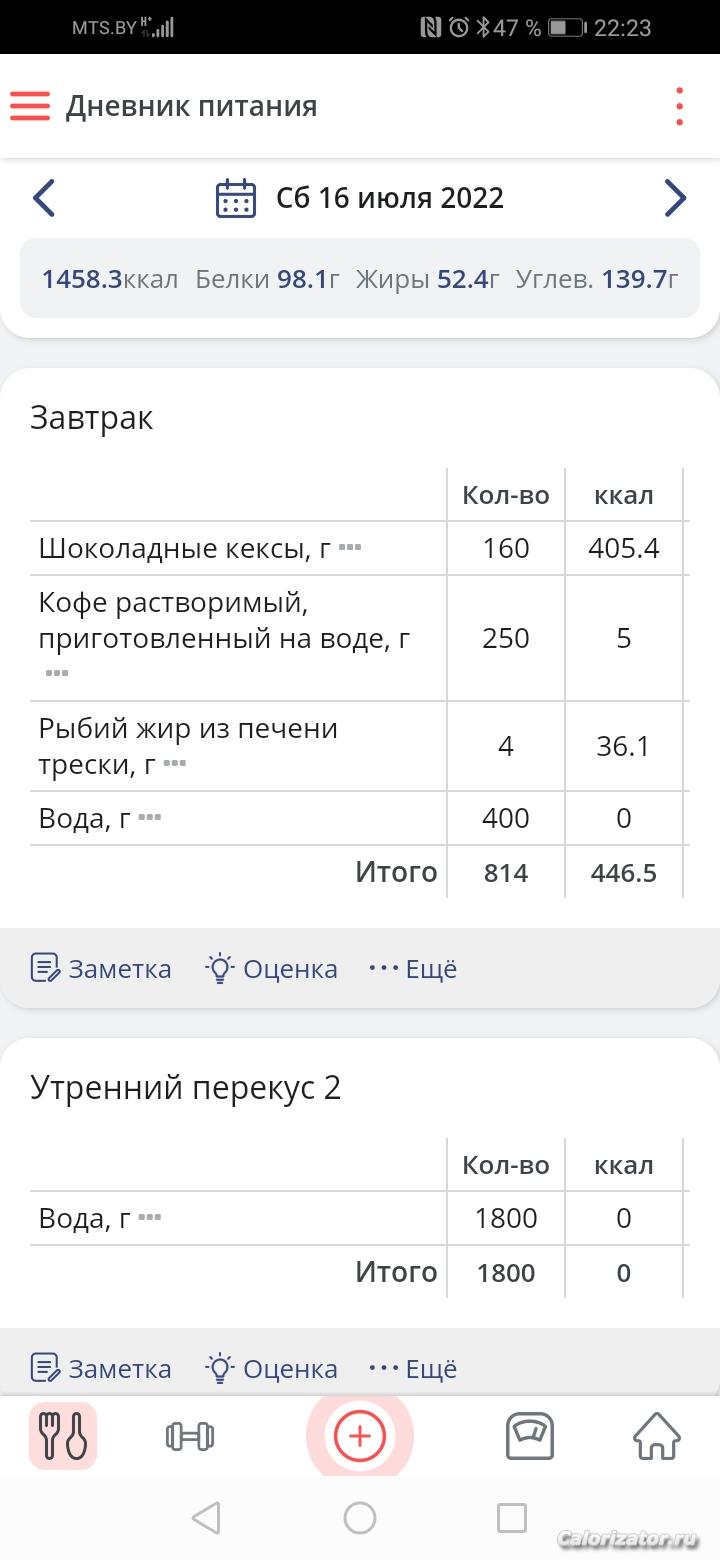This screenshot has width=720, height=1560.
Task: Open the three-dot overflow menu
Action: coord(679,106)
